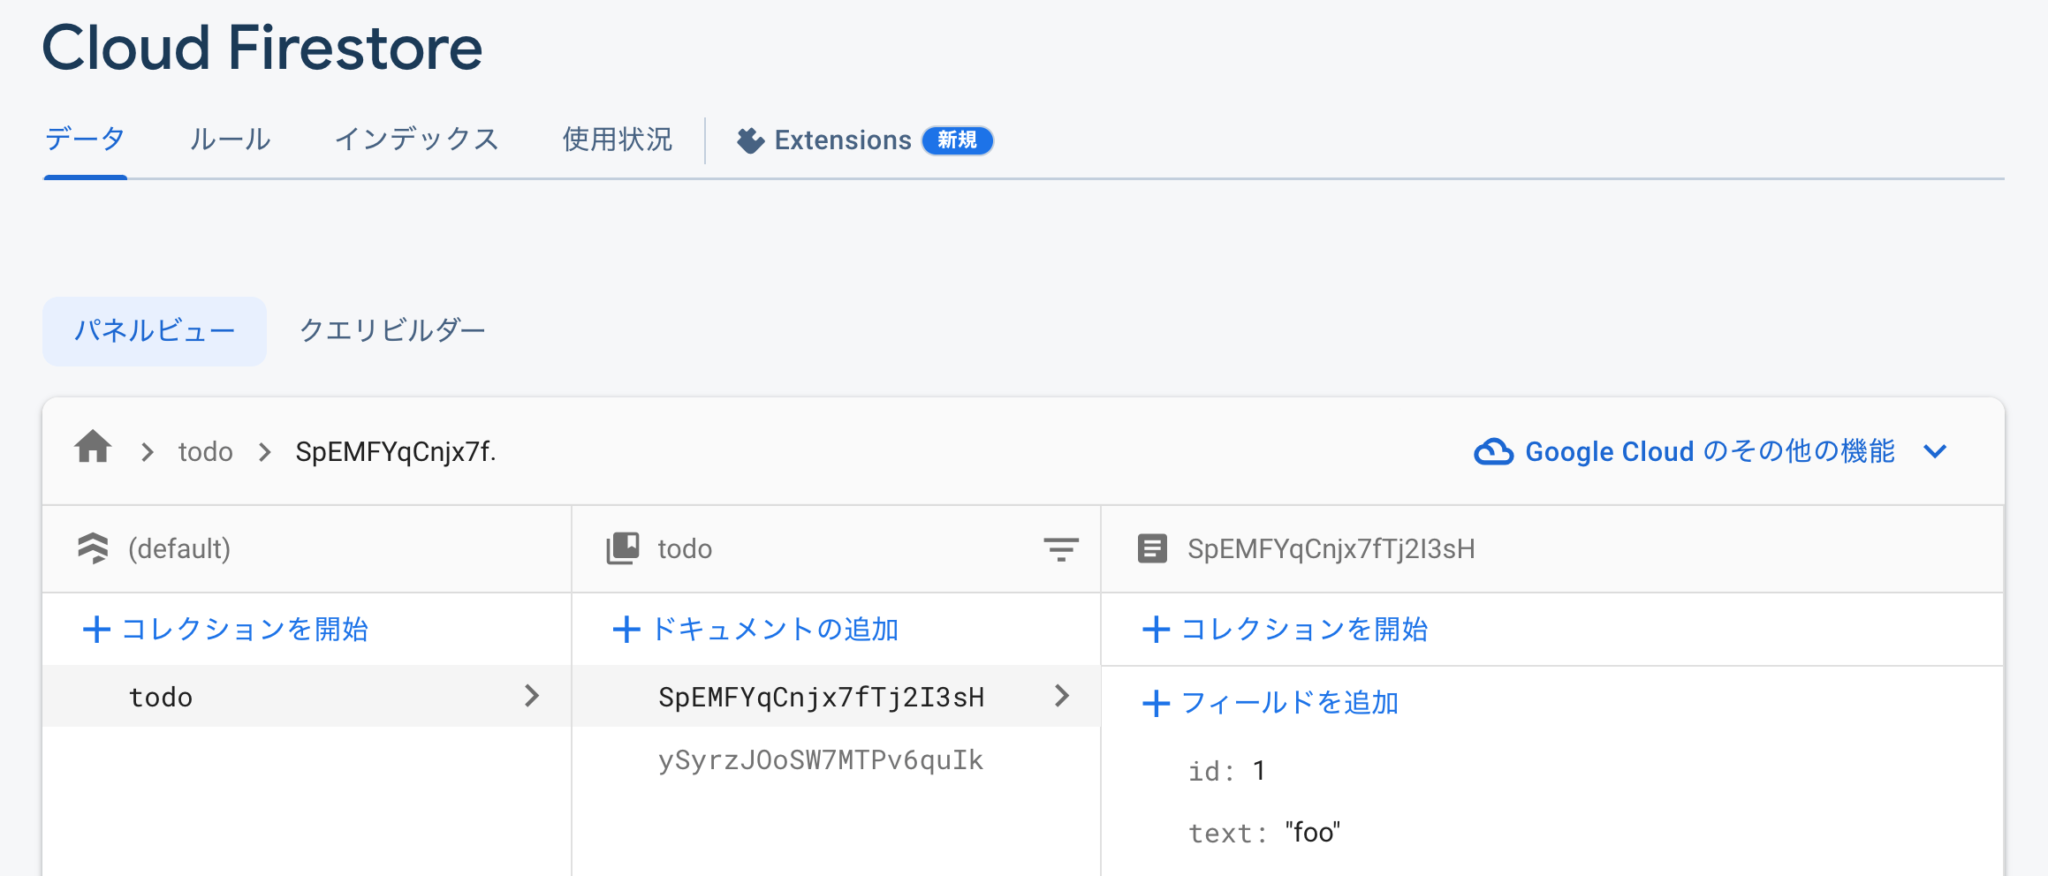
Task: Click the plus icon next to フィールドを追加
Action: tap(1155, 702)
